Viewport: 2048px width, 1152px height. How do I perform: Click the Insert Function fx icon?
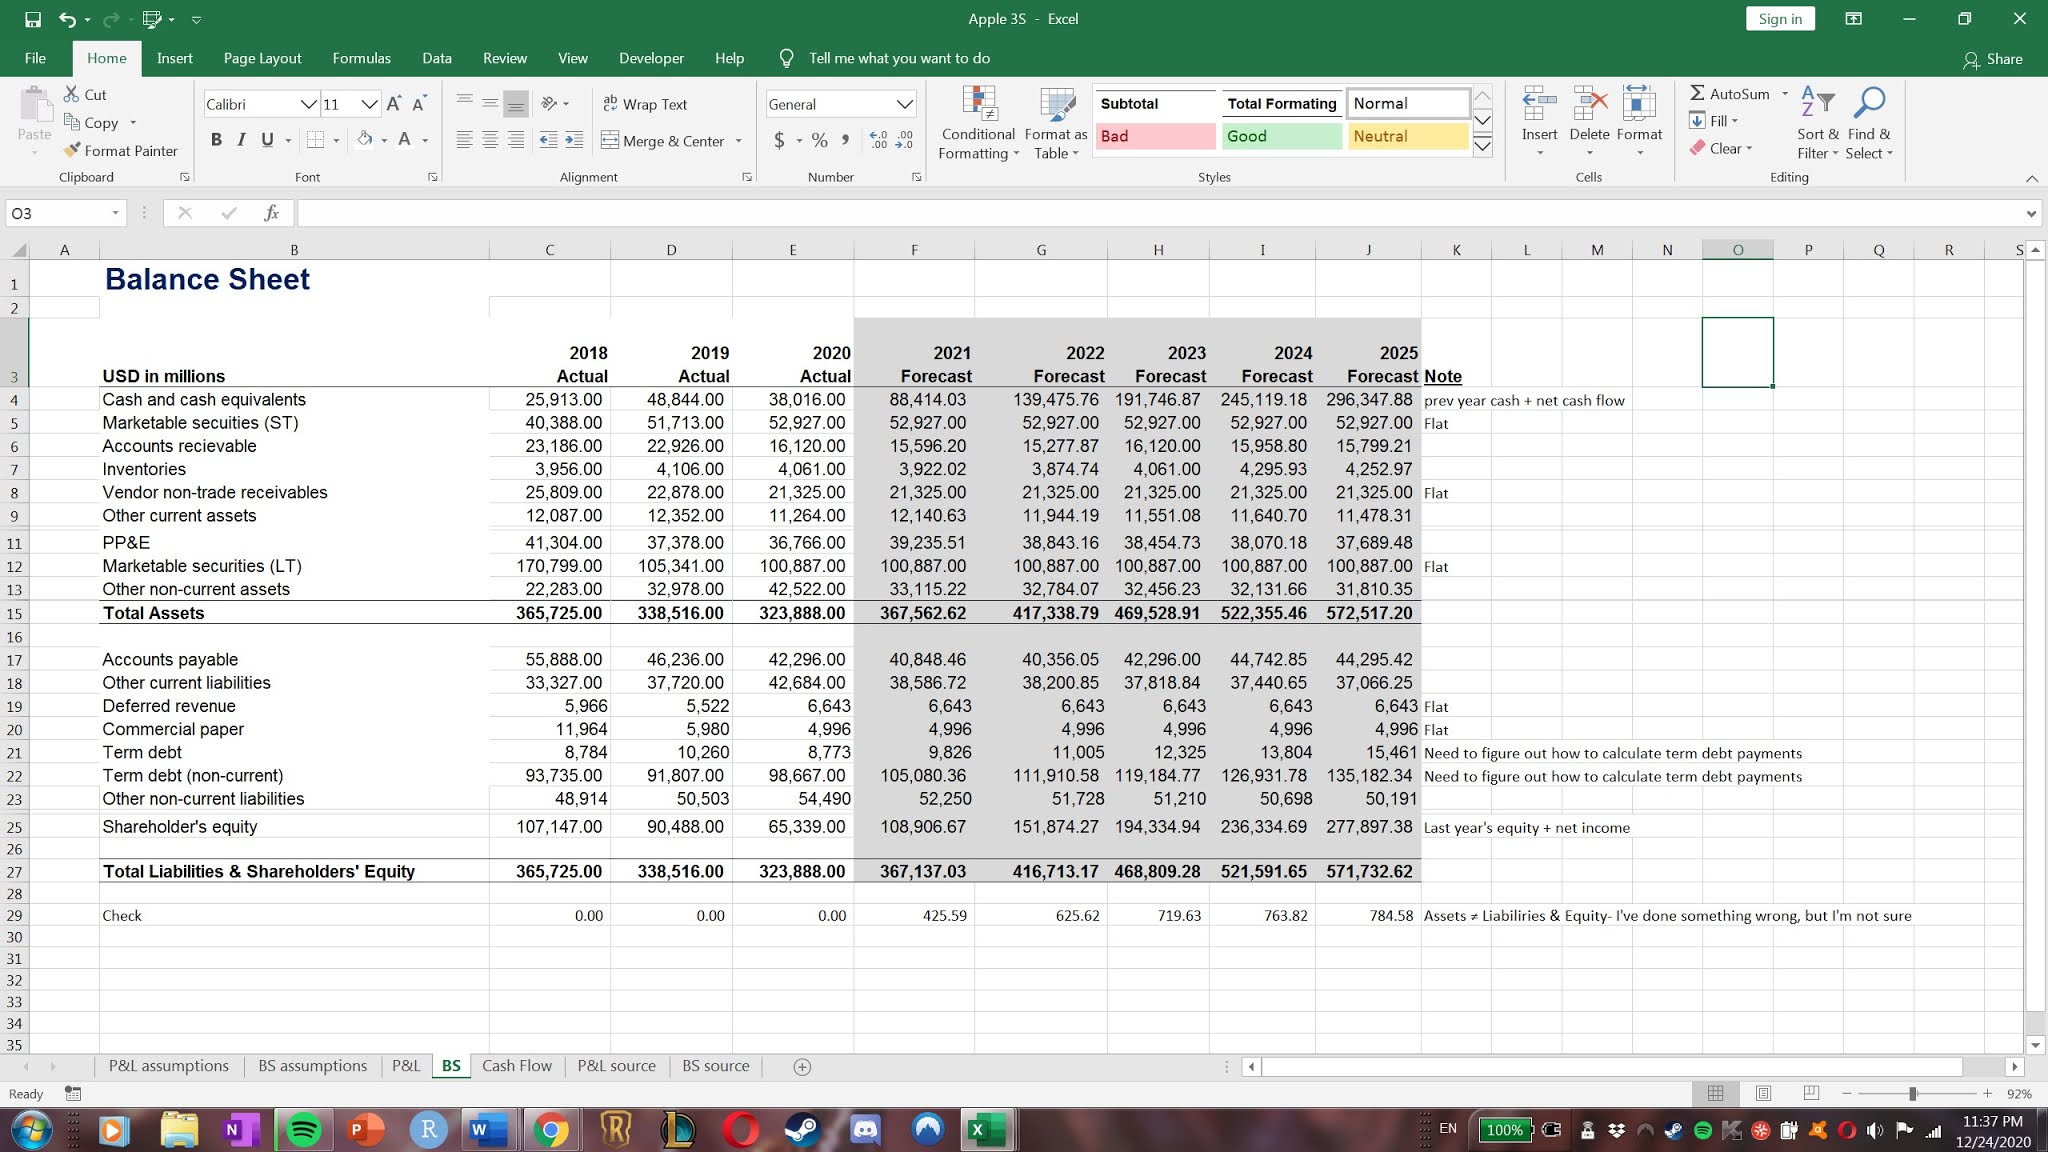point(271,213)
